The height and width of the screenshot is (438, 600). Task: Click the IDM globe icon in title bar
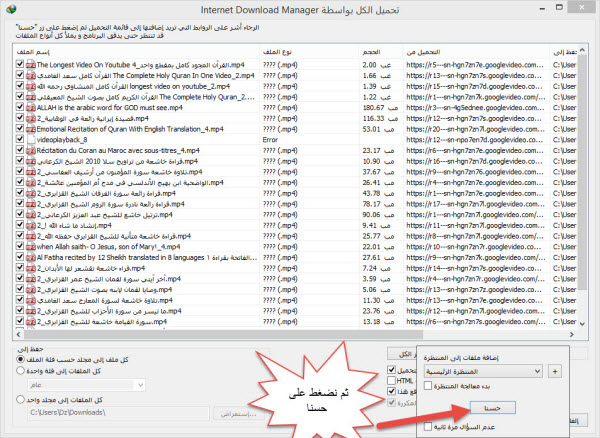pyautogui.click(x=11, y=9)
